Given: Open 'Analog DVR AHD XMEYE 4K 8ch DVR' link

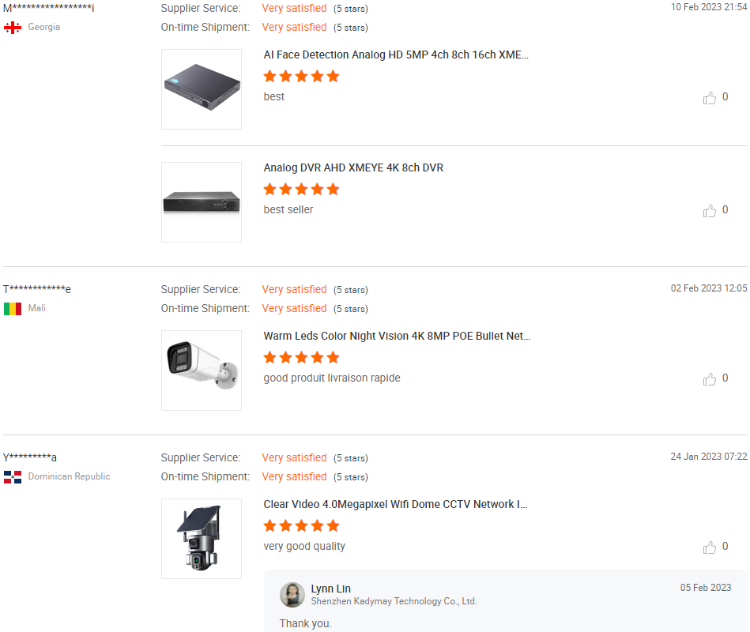Looking at the screenshot, I should 353,168.
